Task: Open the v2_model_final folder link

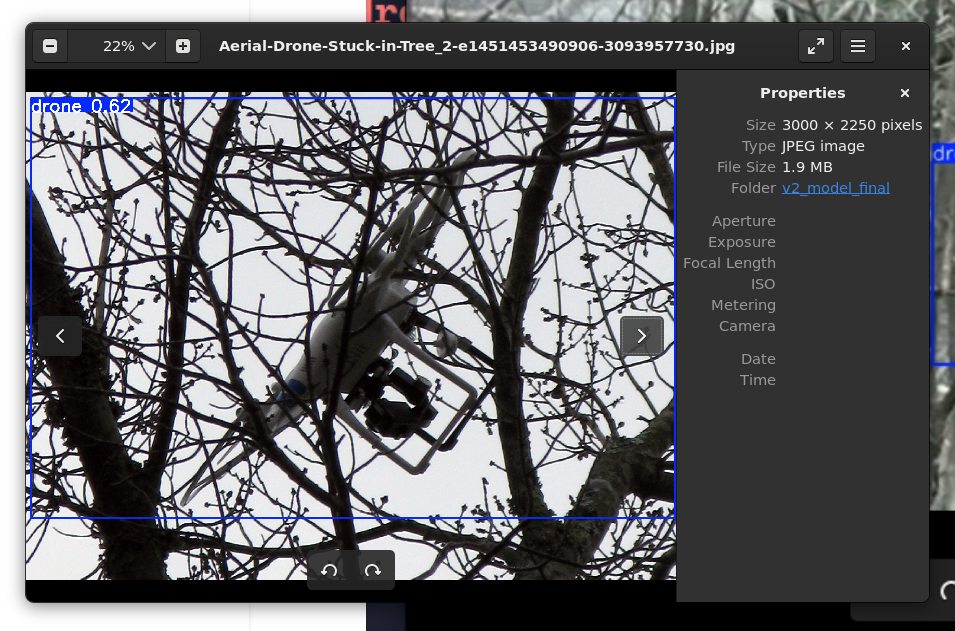Action: pyautogui.click(x=835, y=188)
